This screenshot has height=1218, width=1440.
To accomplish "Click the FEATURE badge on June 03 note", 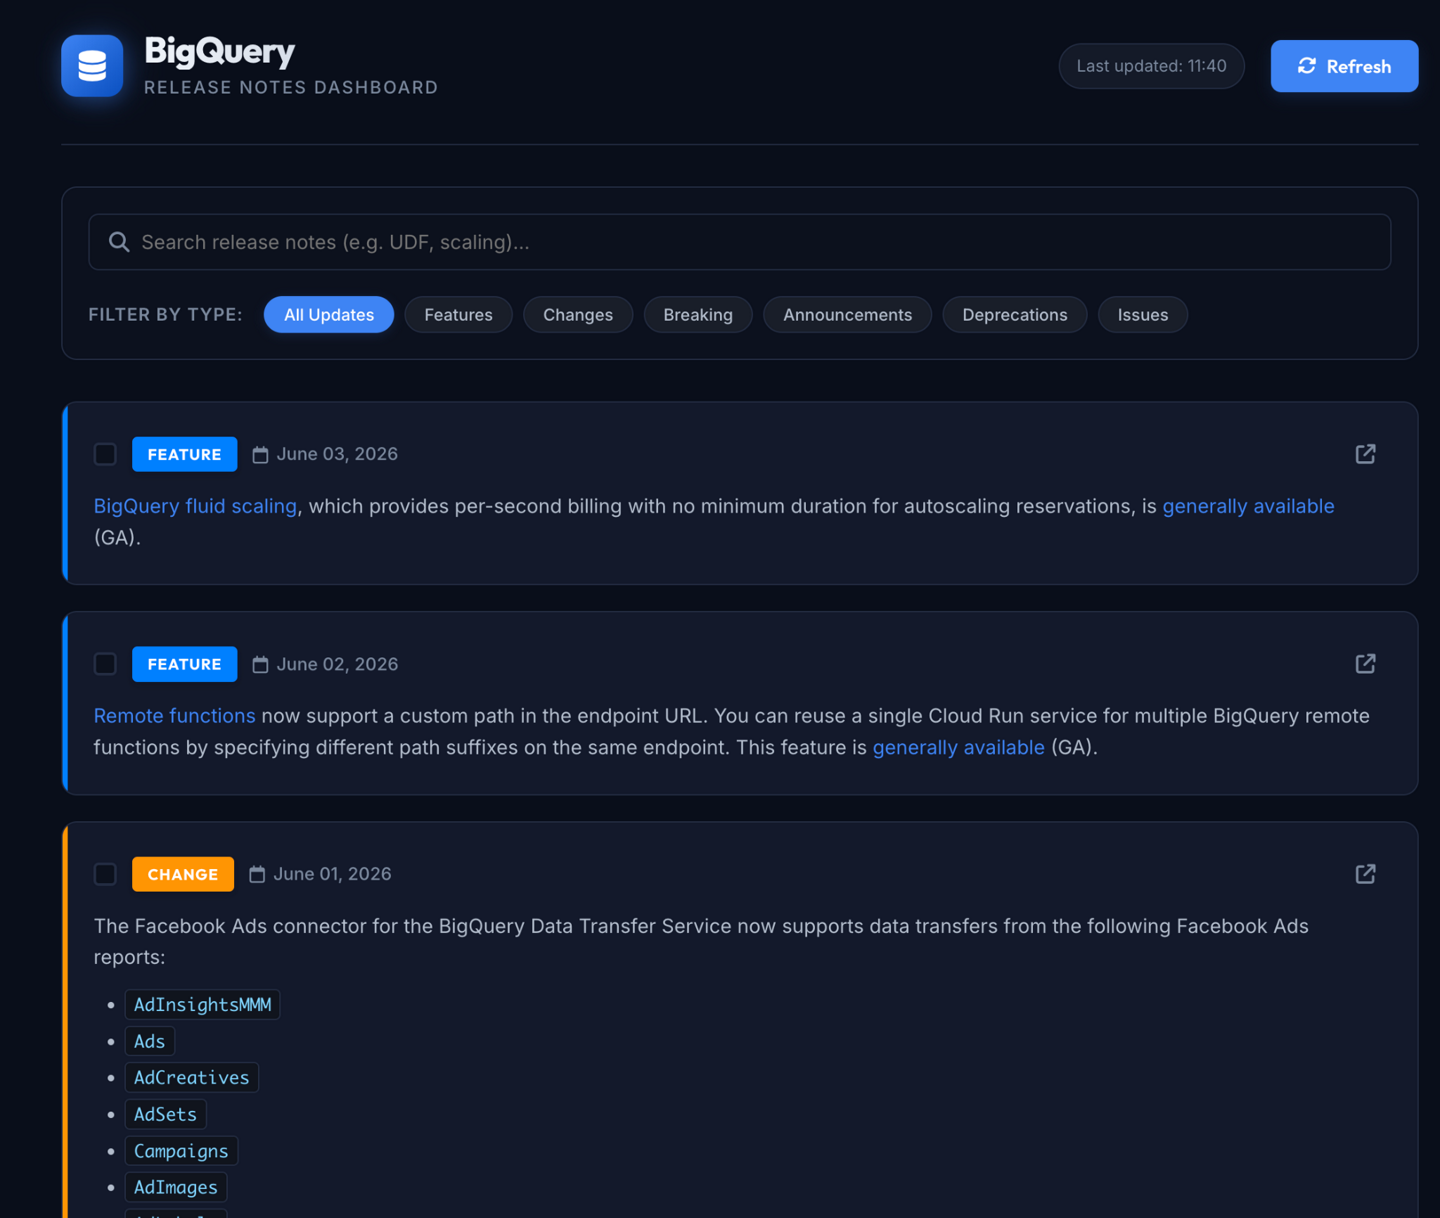I will (185, 454).
